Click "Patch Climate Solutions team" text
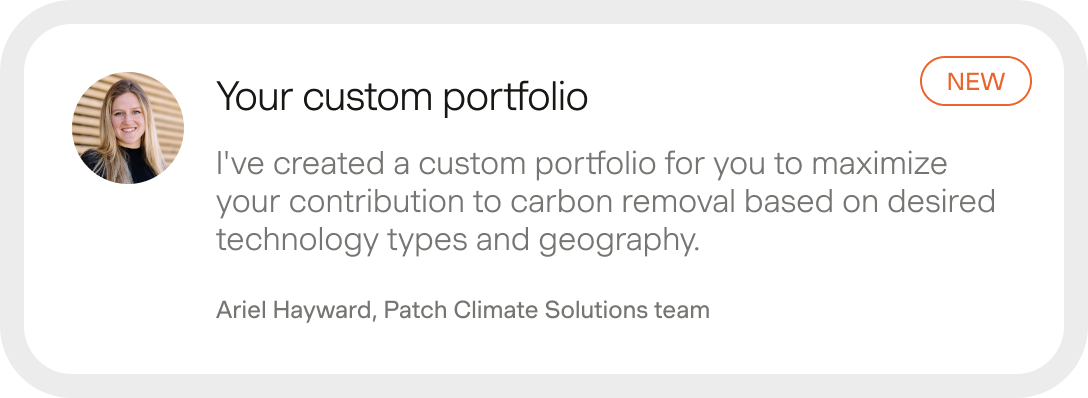The image size is (1088, 398). coord(547,309)
